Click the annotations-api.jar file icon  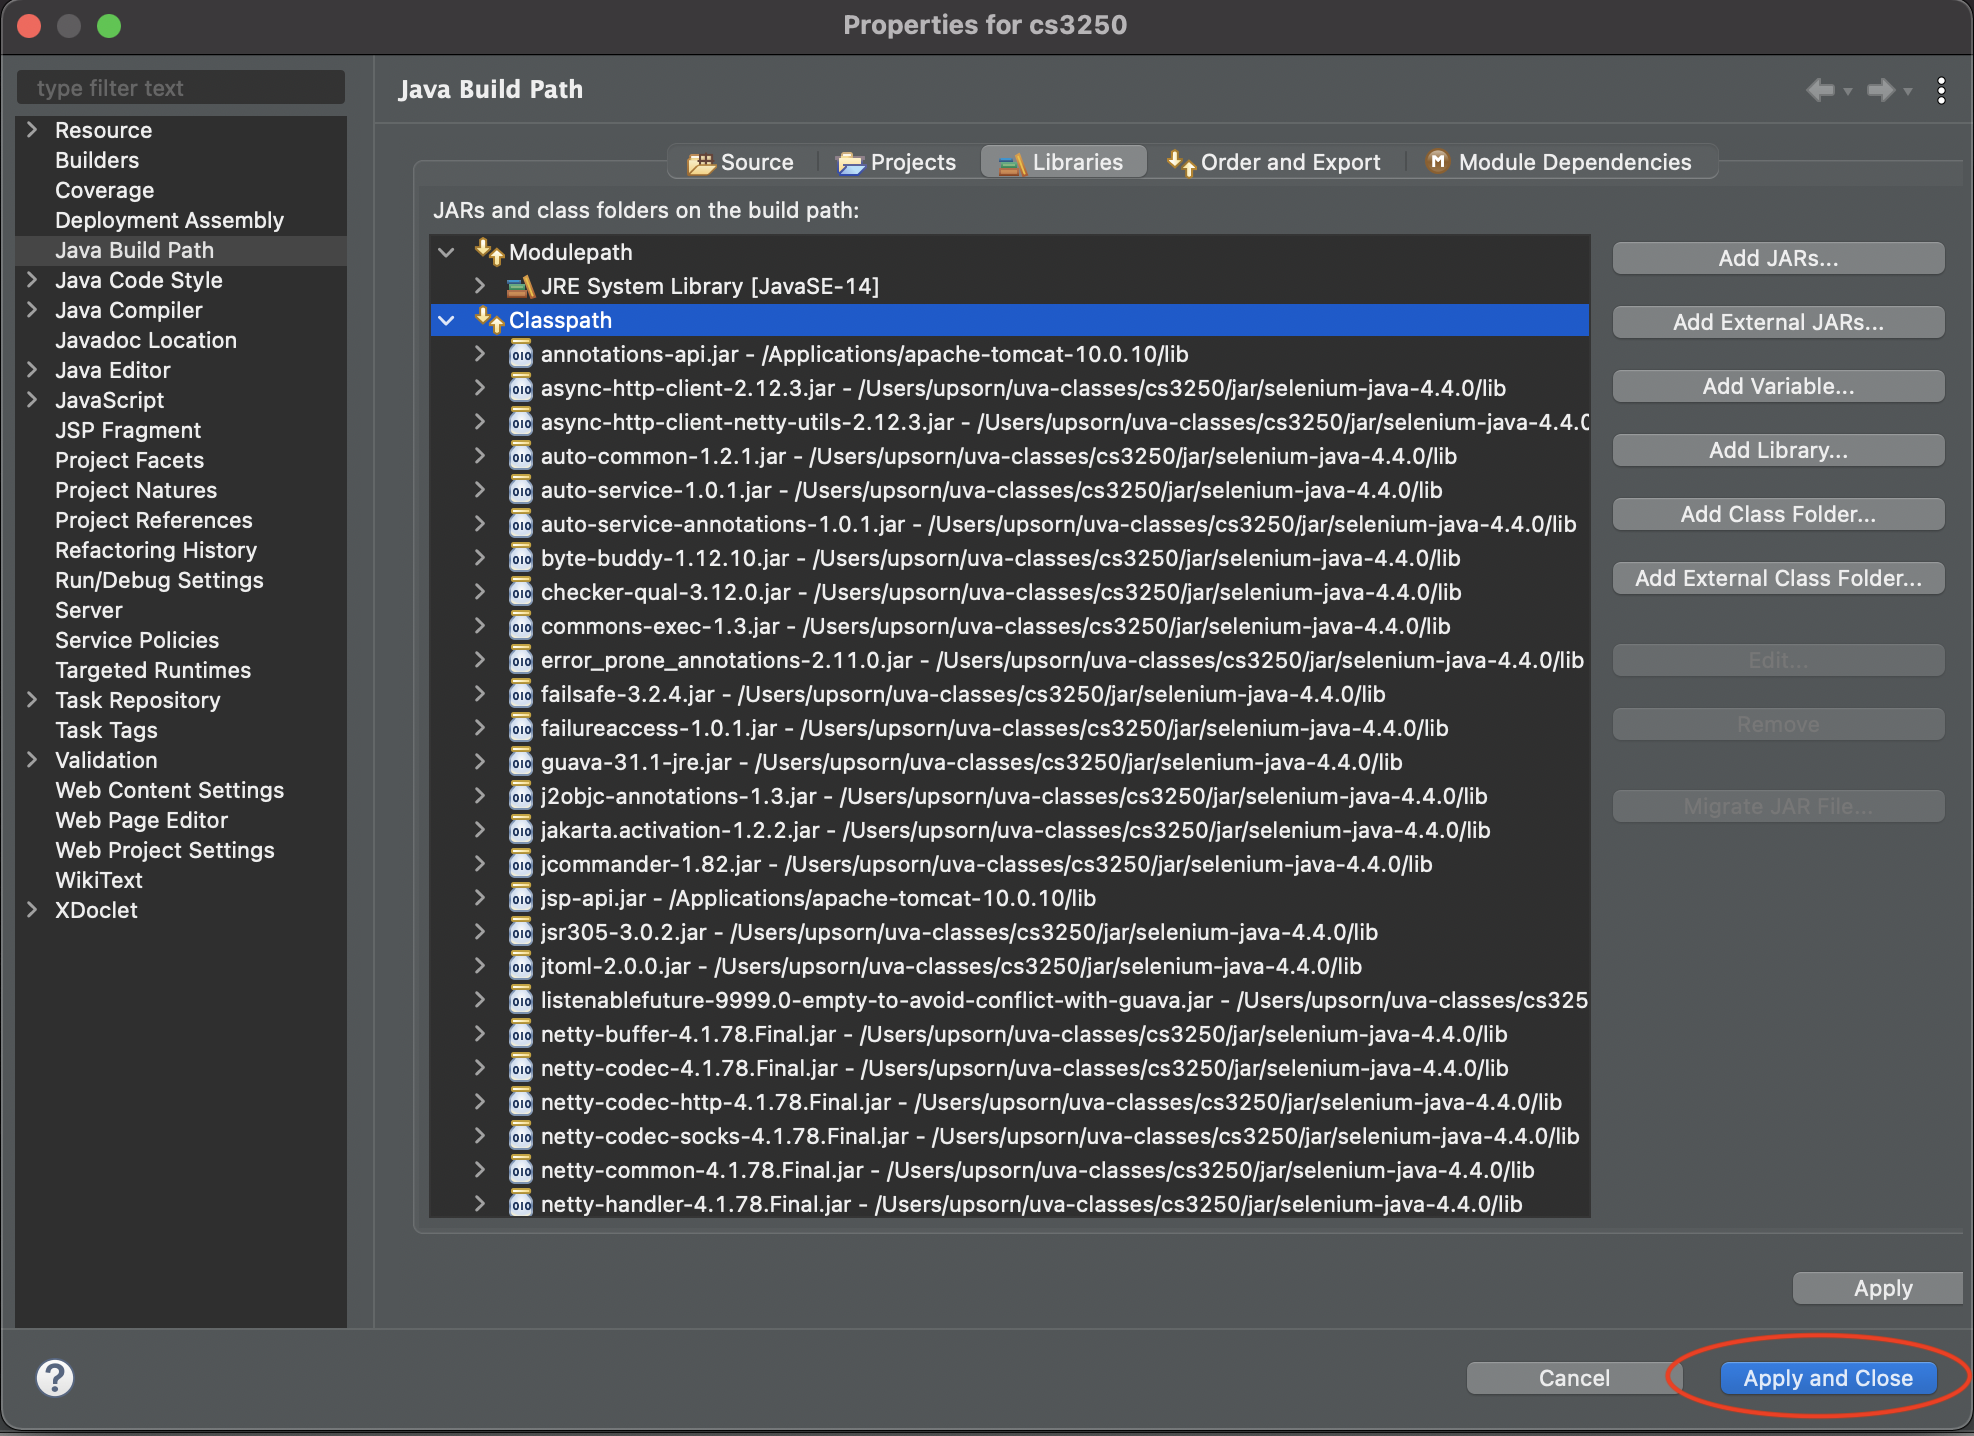pos(520,354)
